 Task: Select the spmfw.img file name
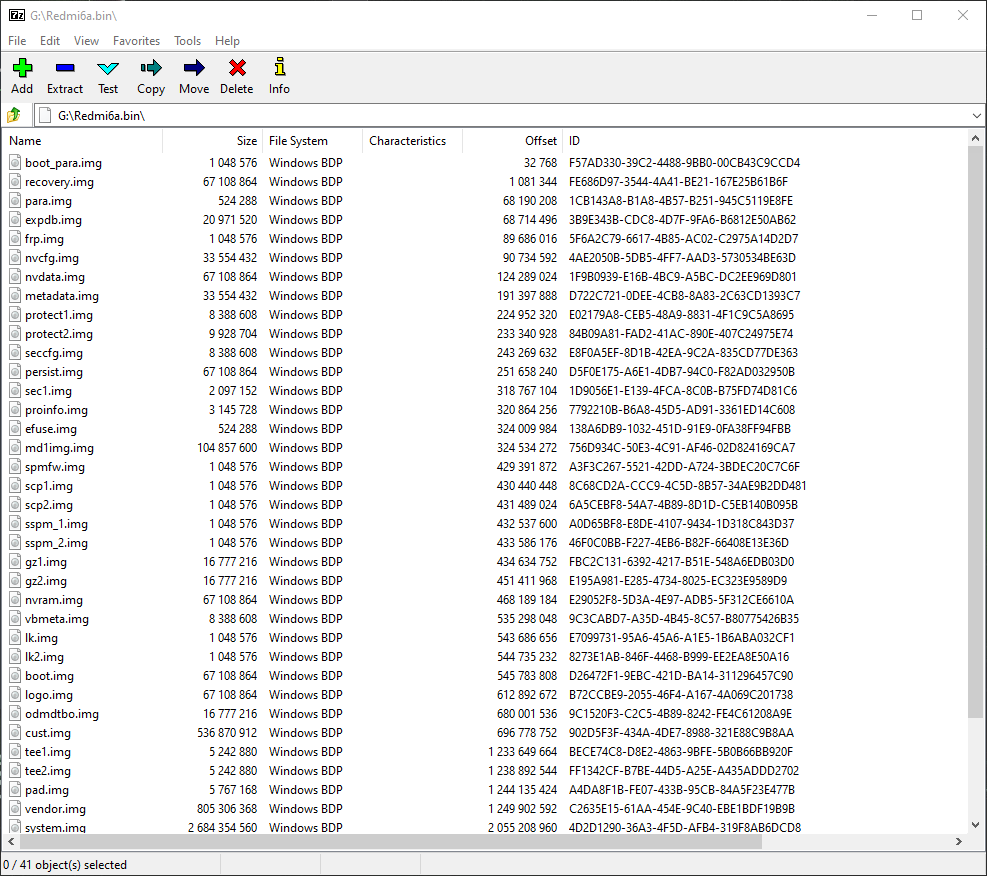[55, 467]
